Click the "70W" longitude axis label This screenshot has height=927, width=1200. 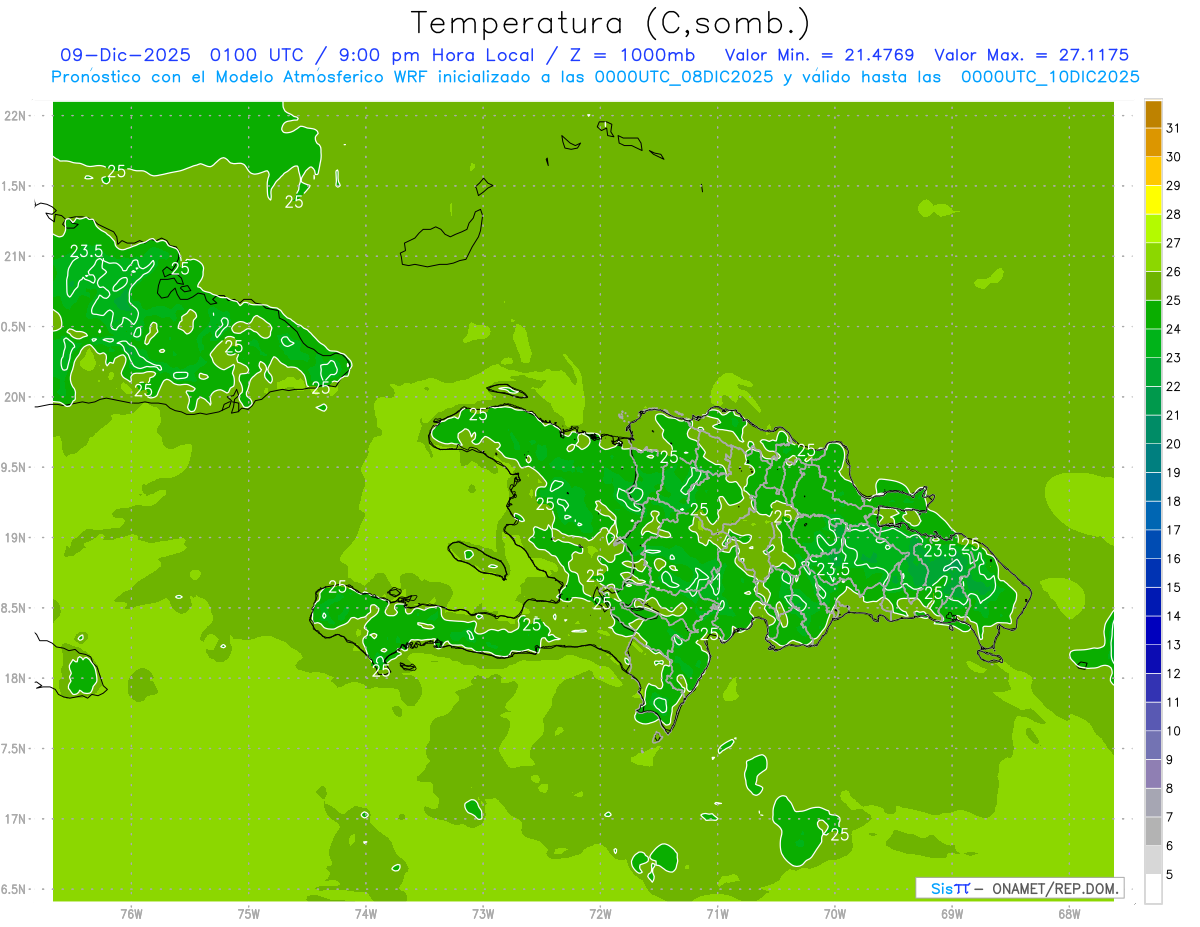click(x=834, y=913)
